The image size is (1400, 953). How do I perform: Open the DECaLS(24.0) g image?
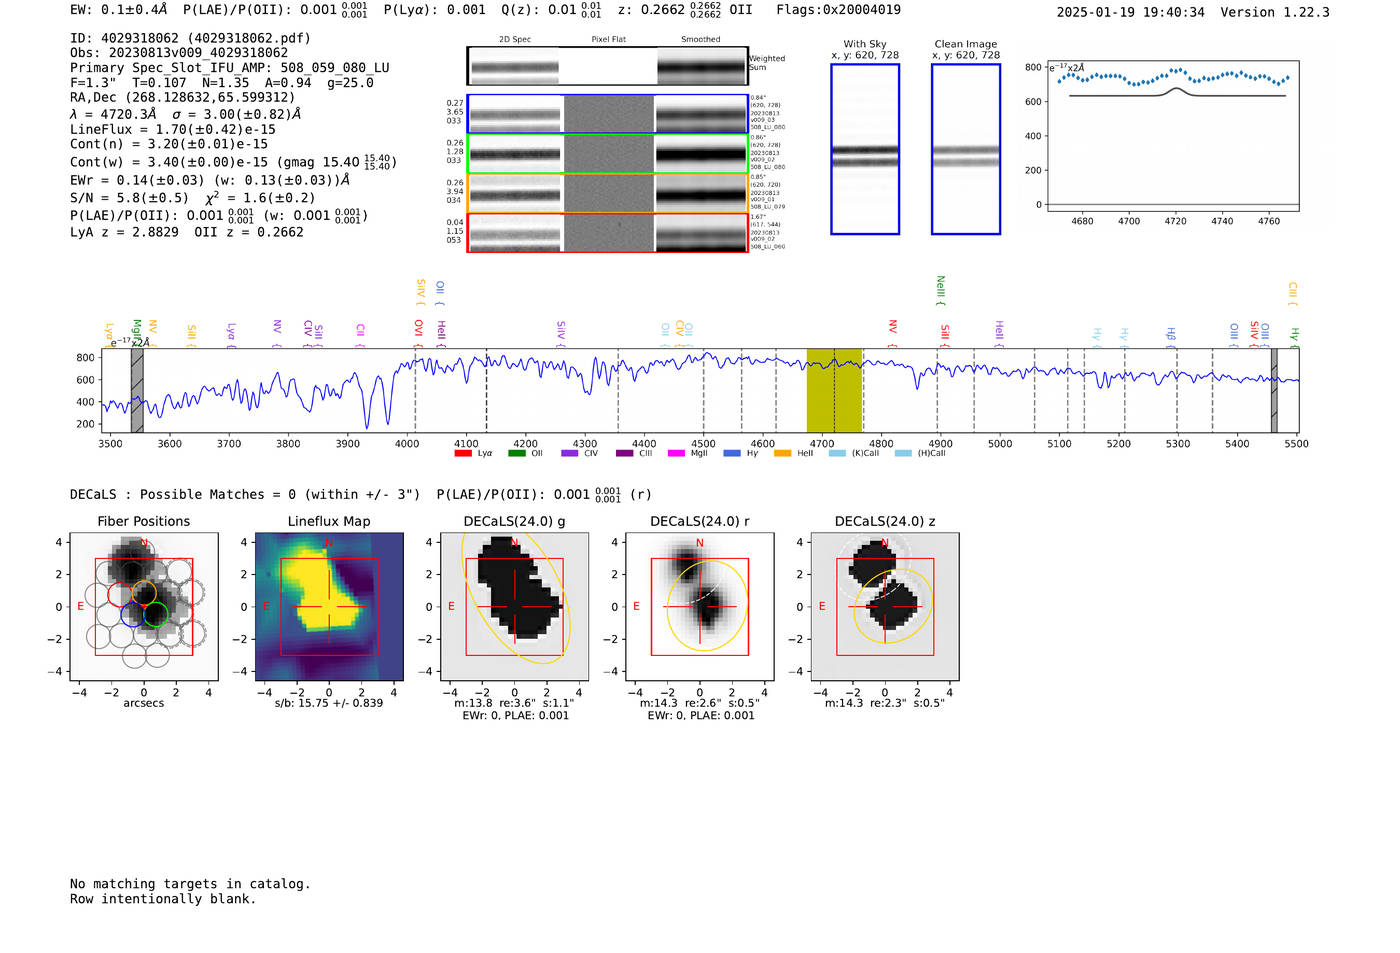pos(514,607)
